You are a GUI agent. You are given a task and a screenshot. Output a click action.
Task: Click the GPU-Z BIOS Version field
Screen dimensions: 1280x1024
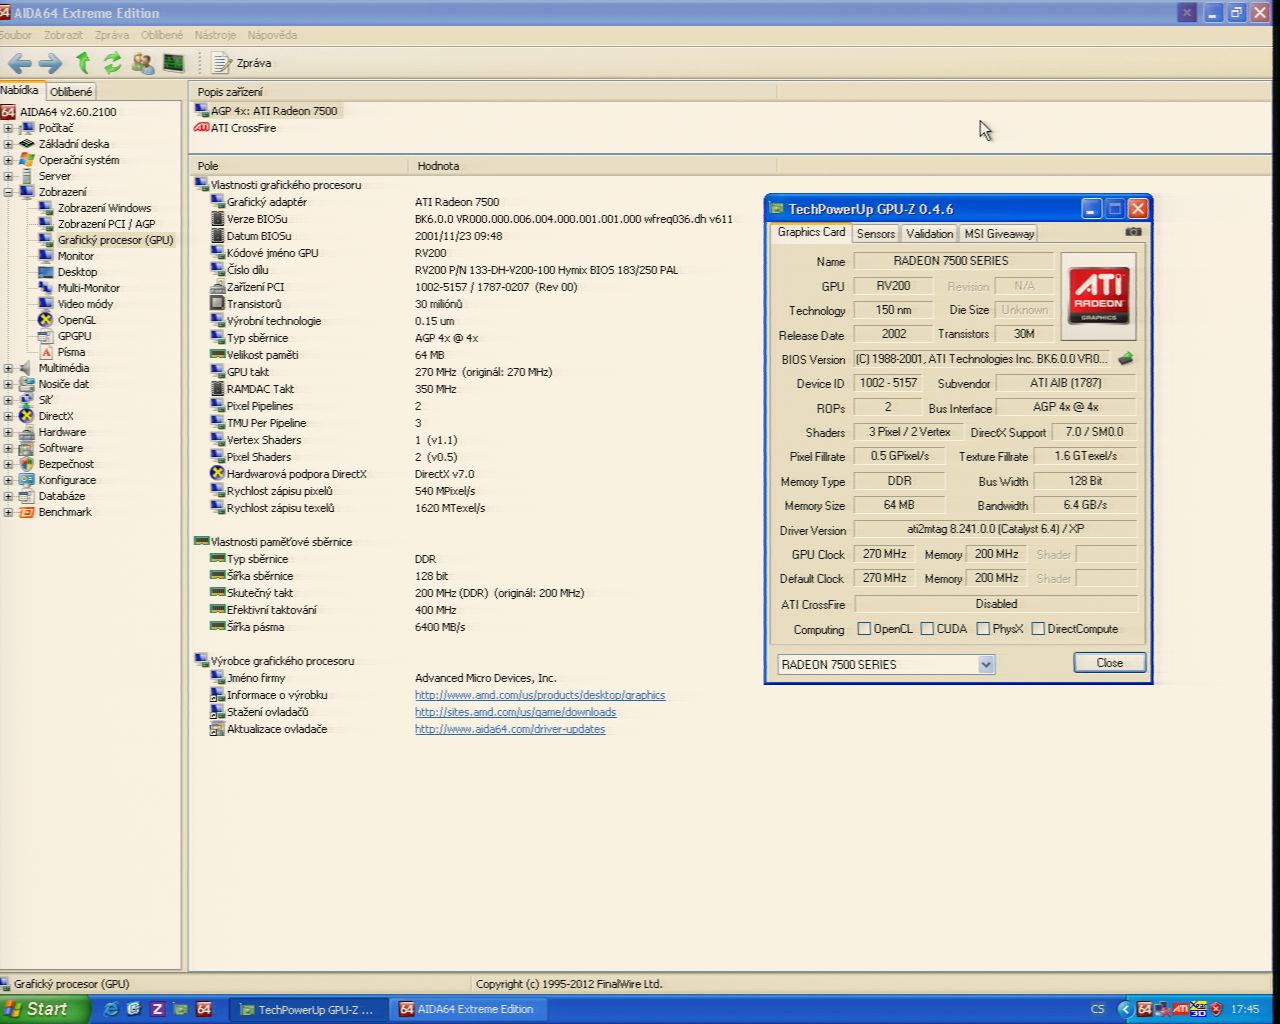982,359
